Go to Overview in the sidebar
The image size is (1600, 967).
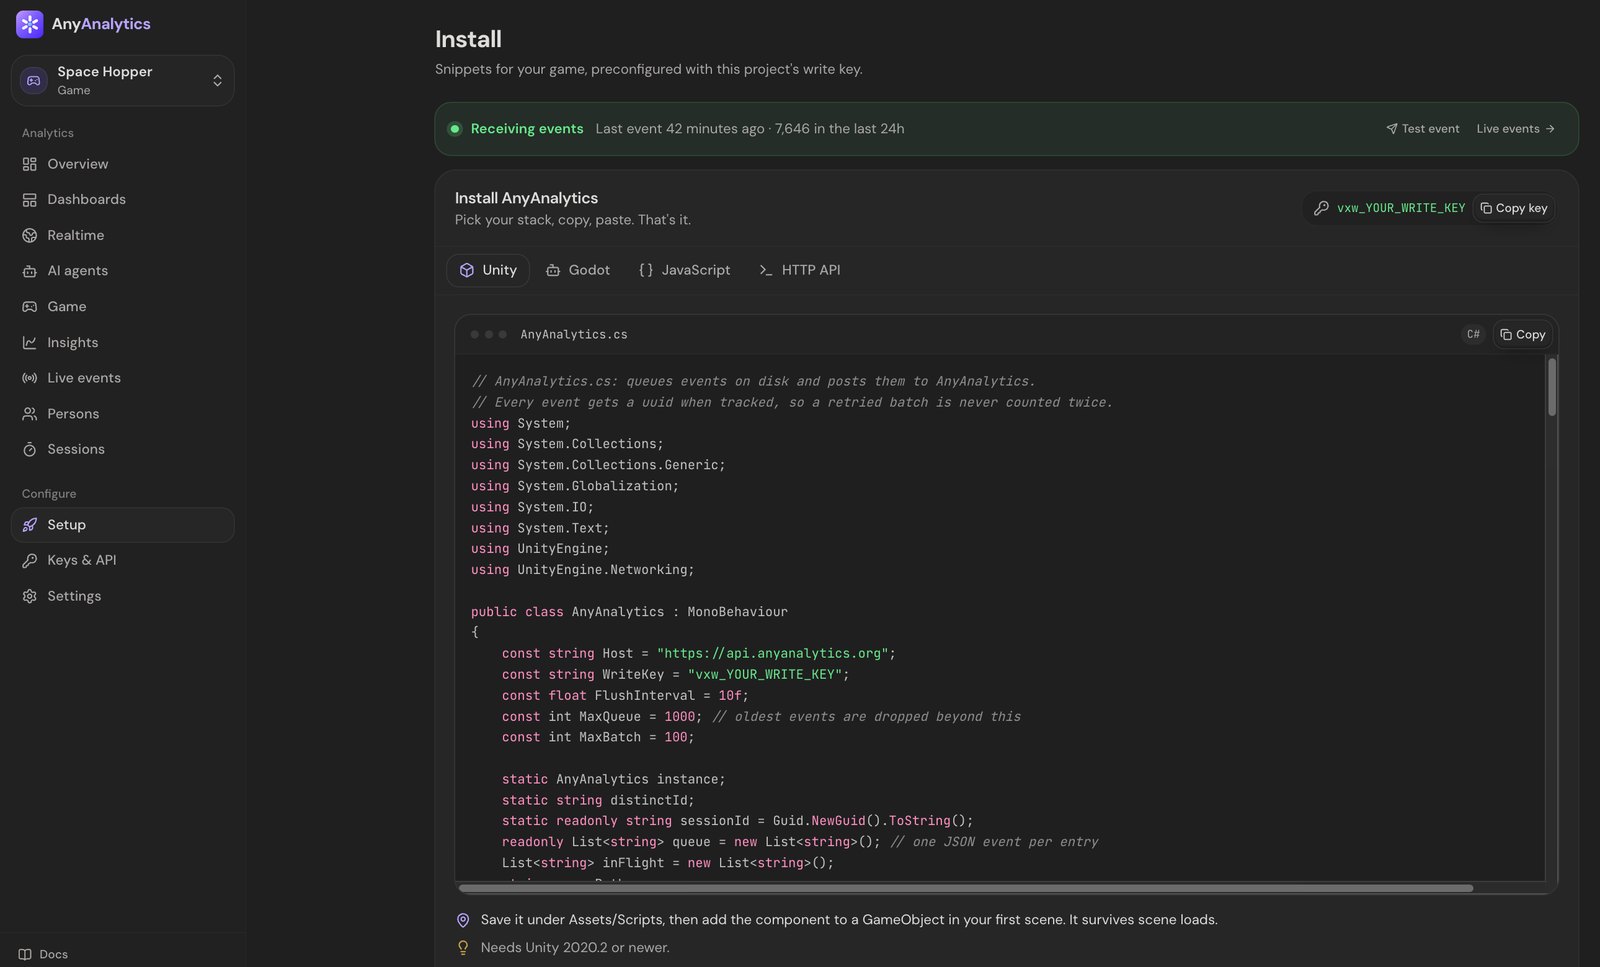(x=123, y=164)
